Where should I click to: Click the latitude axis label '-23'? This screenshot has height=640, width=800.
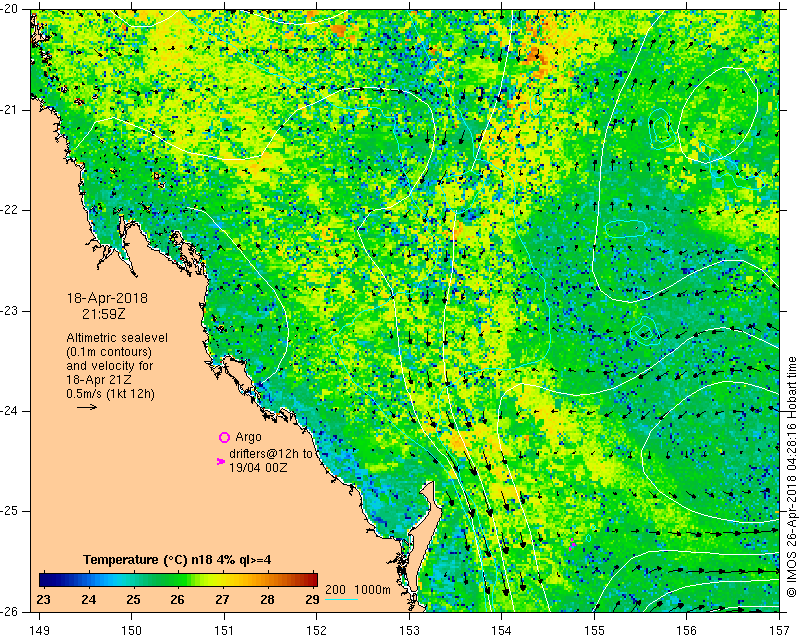[x=9, y=310]
